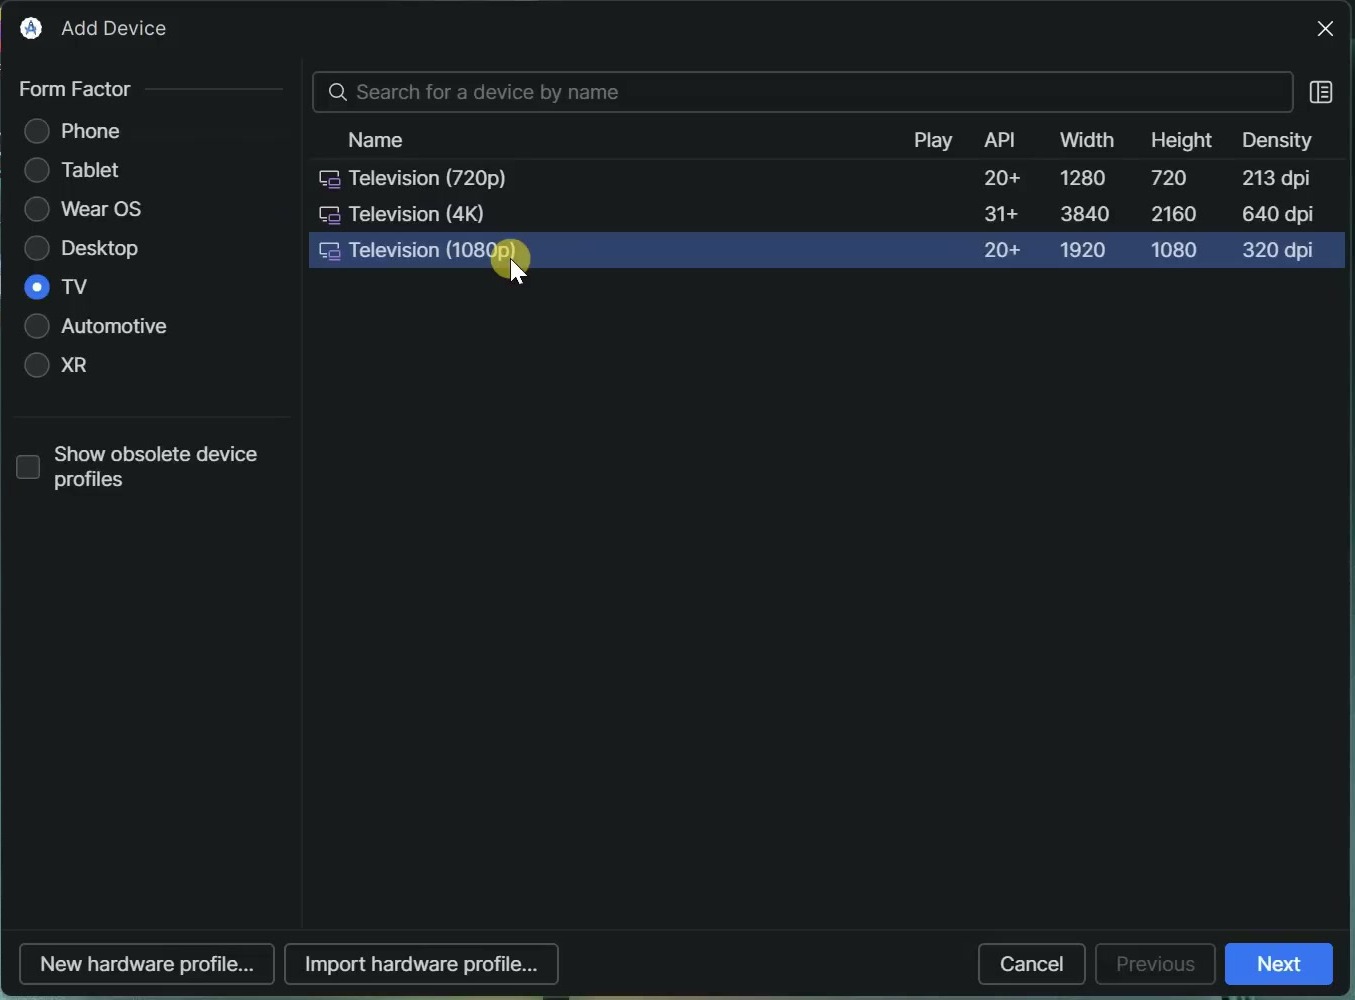Image resolution: width=1355 pixels, height=1000 pixels.
Task: Click the 3840 width value
Action: point(1085,216)
